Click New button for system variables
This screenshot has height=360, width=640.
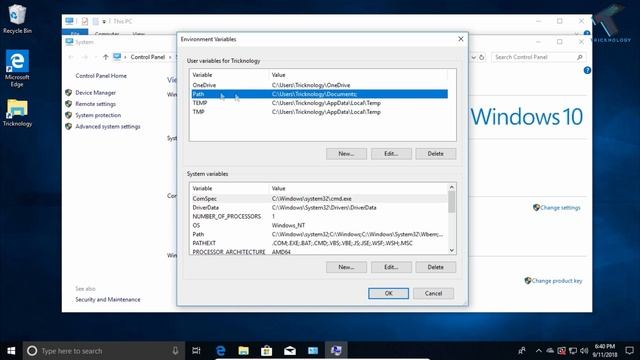(x=346, y=267)
